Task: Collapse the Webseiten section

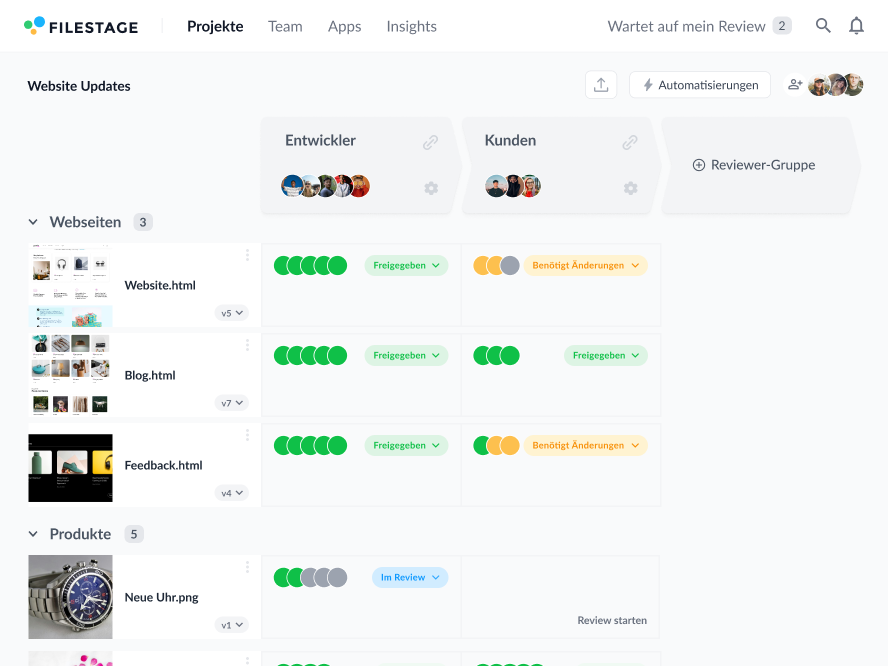Action: 33,222
